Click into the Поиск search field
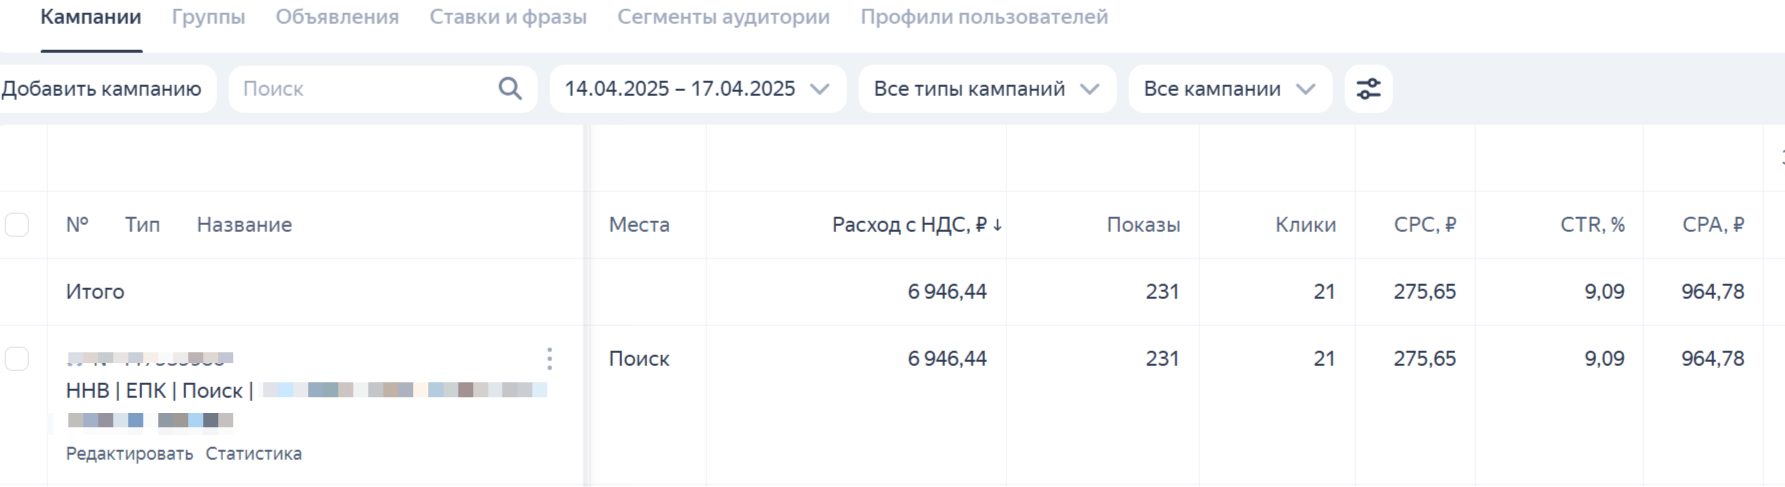Image resolution: width=1785 pixels, height=487 pixels. point(365,89)
